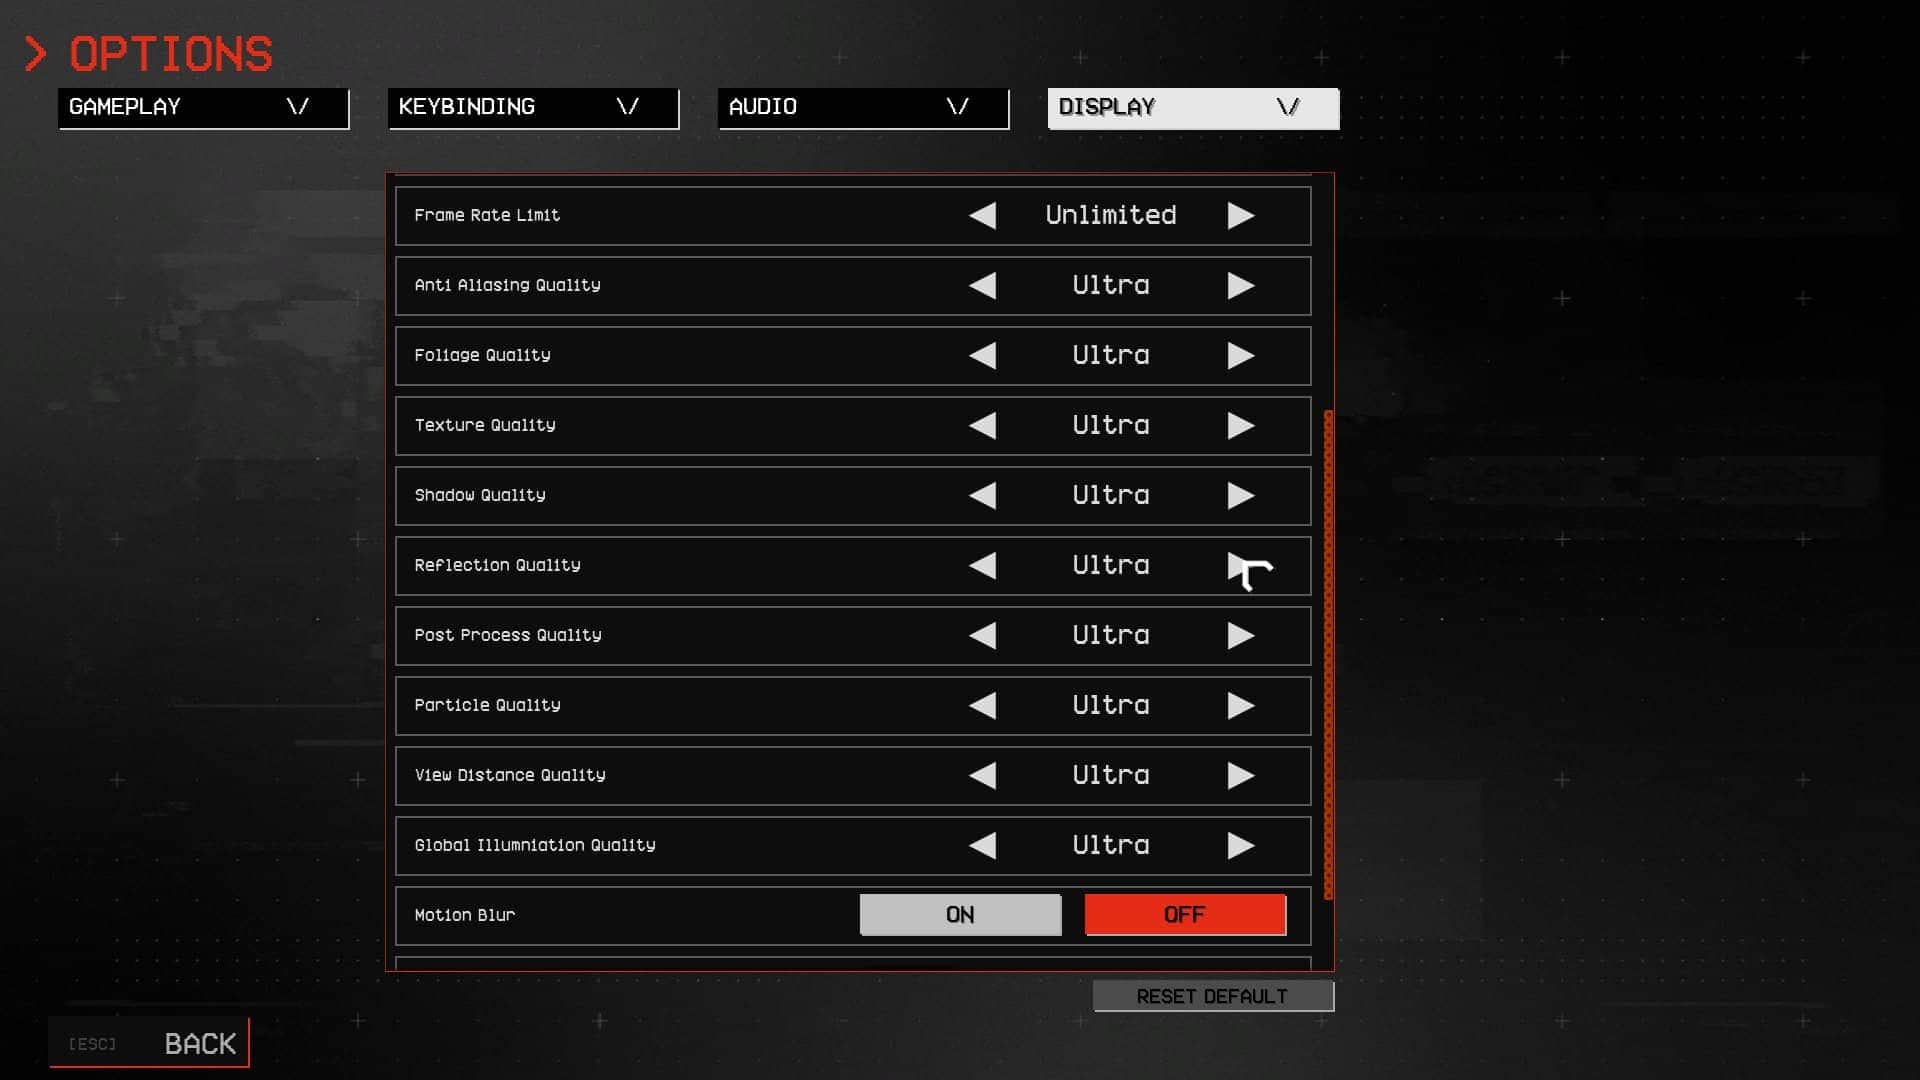Image resolution: width=1920 pixels, height=1080 pixels.
Task: Expand the Audio tab chevron
Action: (x=957, y=107)
